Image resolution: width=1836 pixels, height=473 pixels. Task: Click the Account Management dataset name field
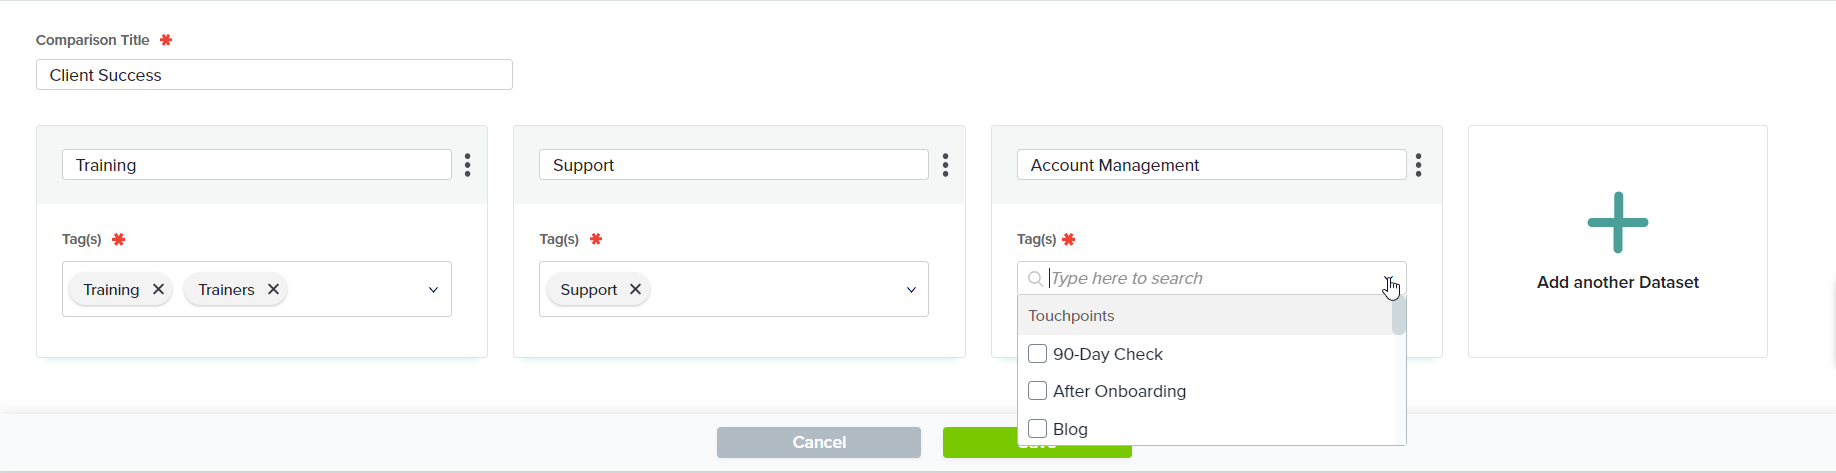pyautogui.click(x=1211, y=165)
